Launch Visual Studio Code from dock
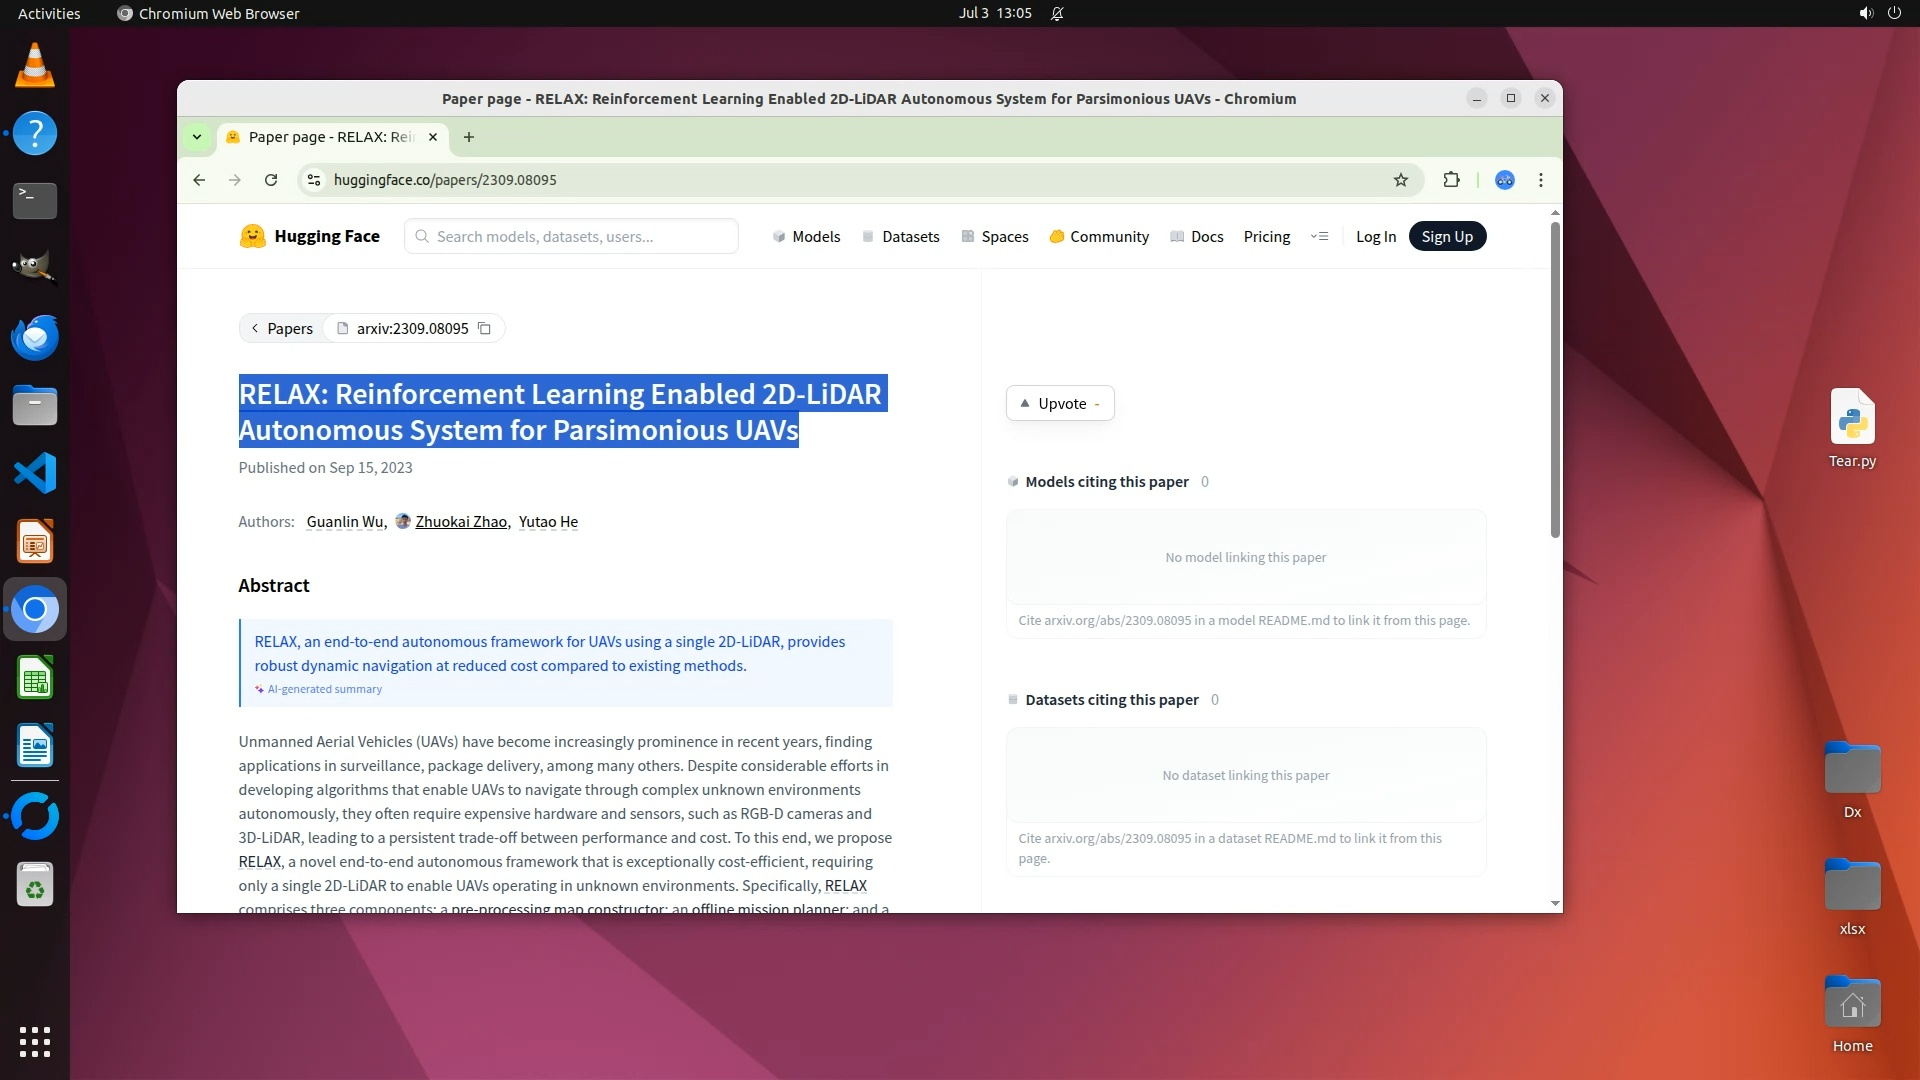This screenshot has height=1080, width=1920. (x=35, y=473)
